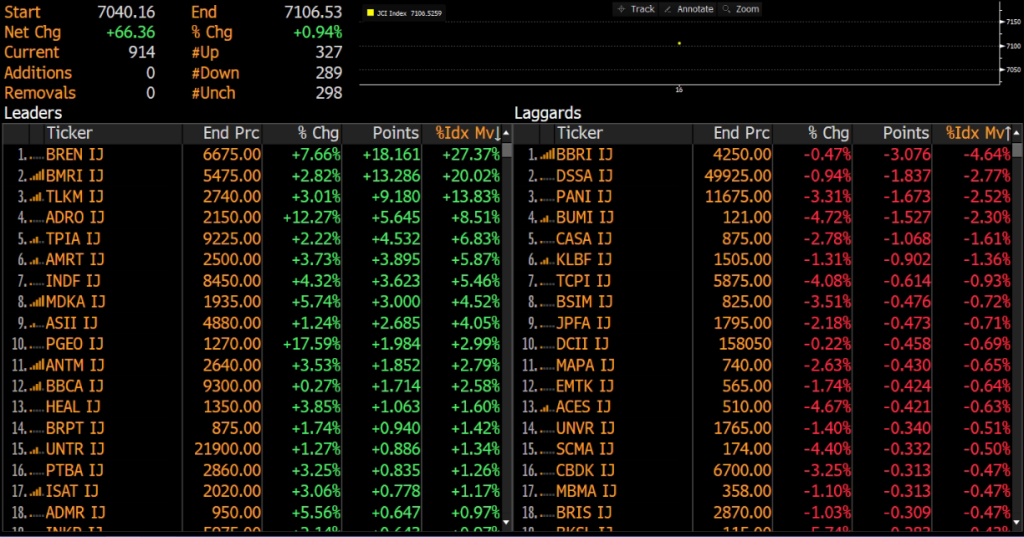The image size is (1024, 537).
Task: Click MAPA IJ ticker
Action: [x=585, y=365]
